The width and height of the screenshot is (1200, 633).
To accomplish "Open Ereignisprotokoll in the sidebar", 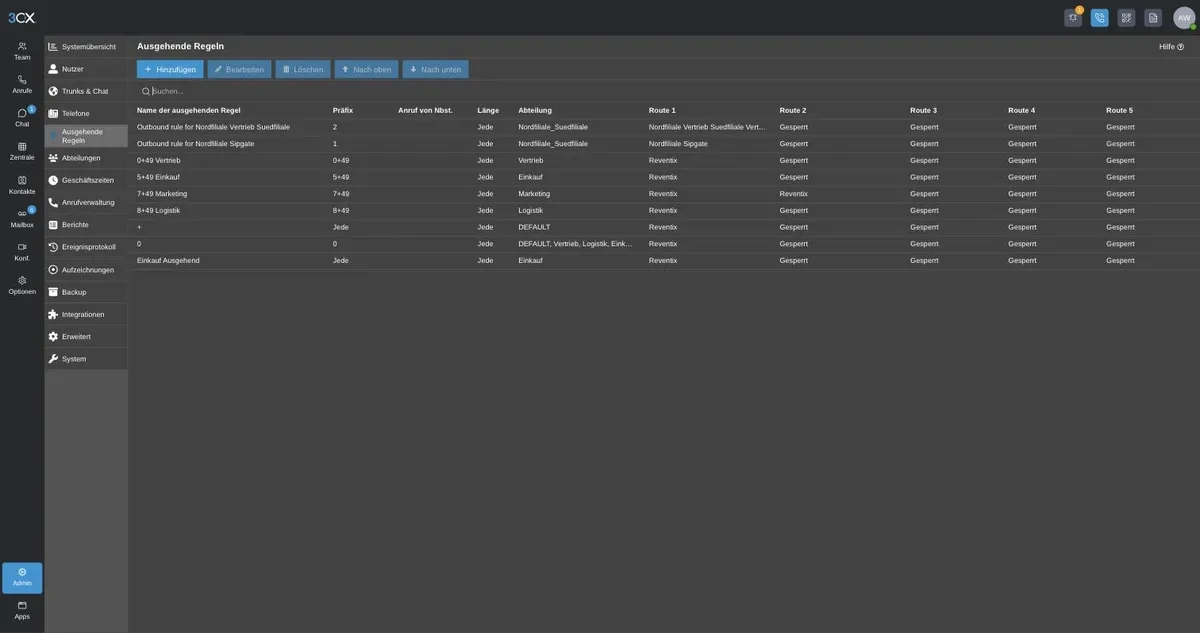I will point(86,247).
